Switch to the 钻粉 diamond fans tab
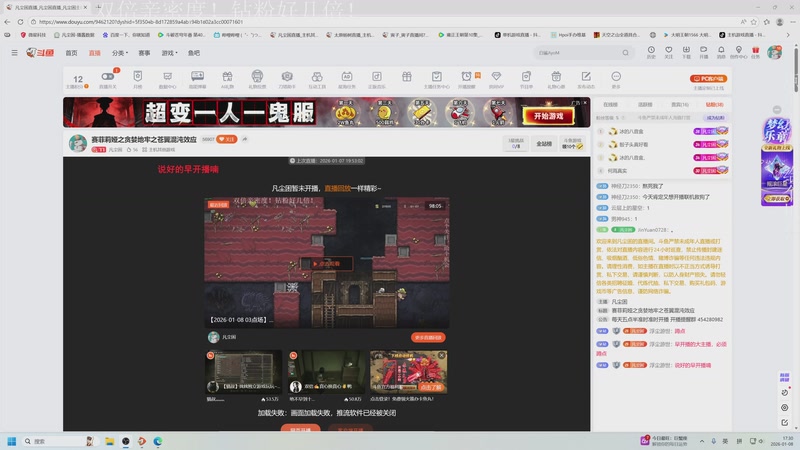 pyautogui.click(x=714, y=105)
